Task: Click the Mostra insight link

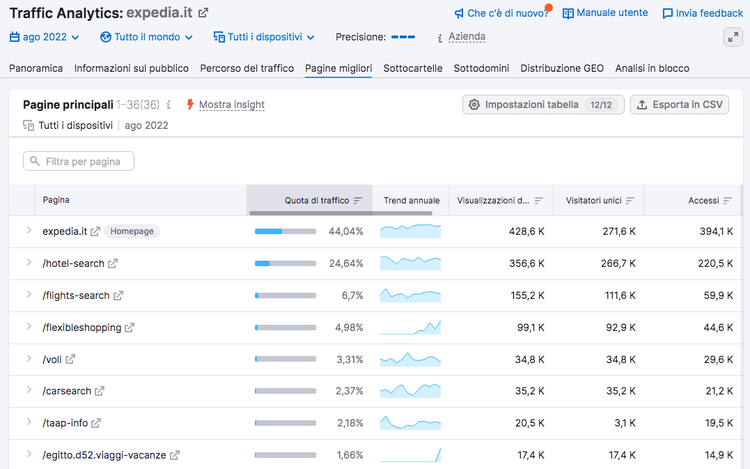Action: tap(232, 105)
